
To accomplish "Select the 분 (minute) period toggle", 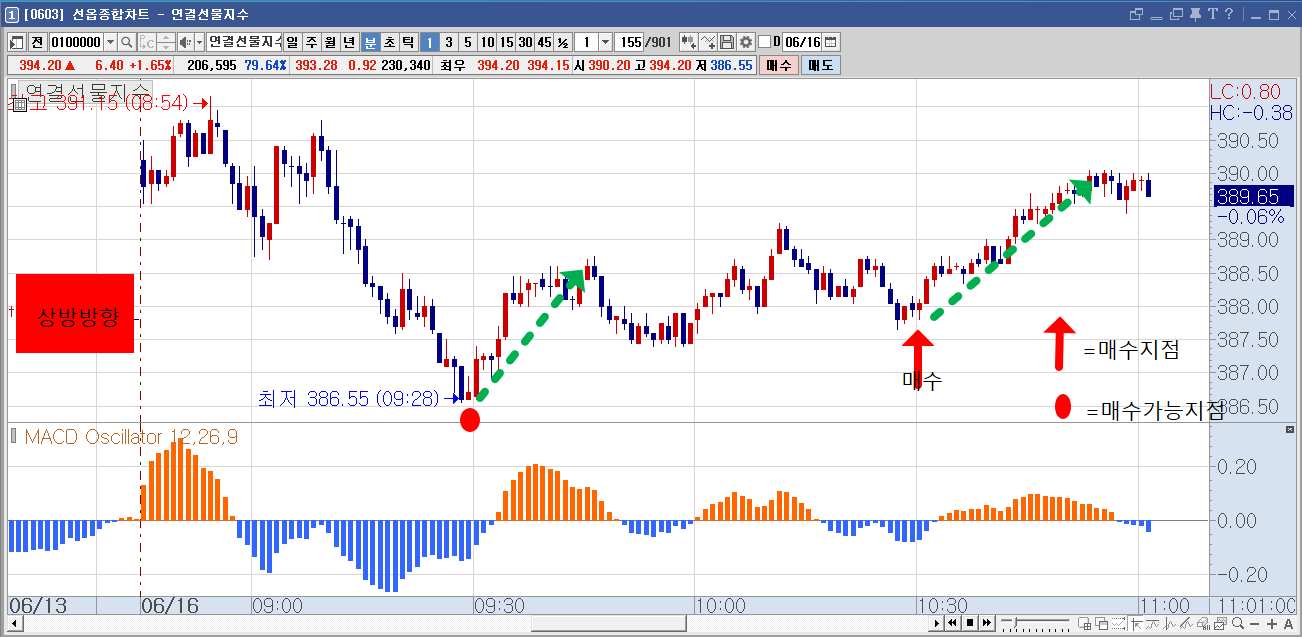I will 370,42.
